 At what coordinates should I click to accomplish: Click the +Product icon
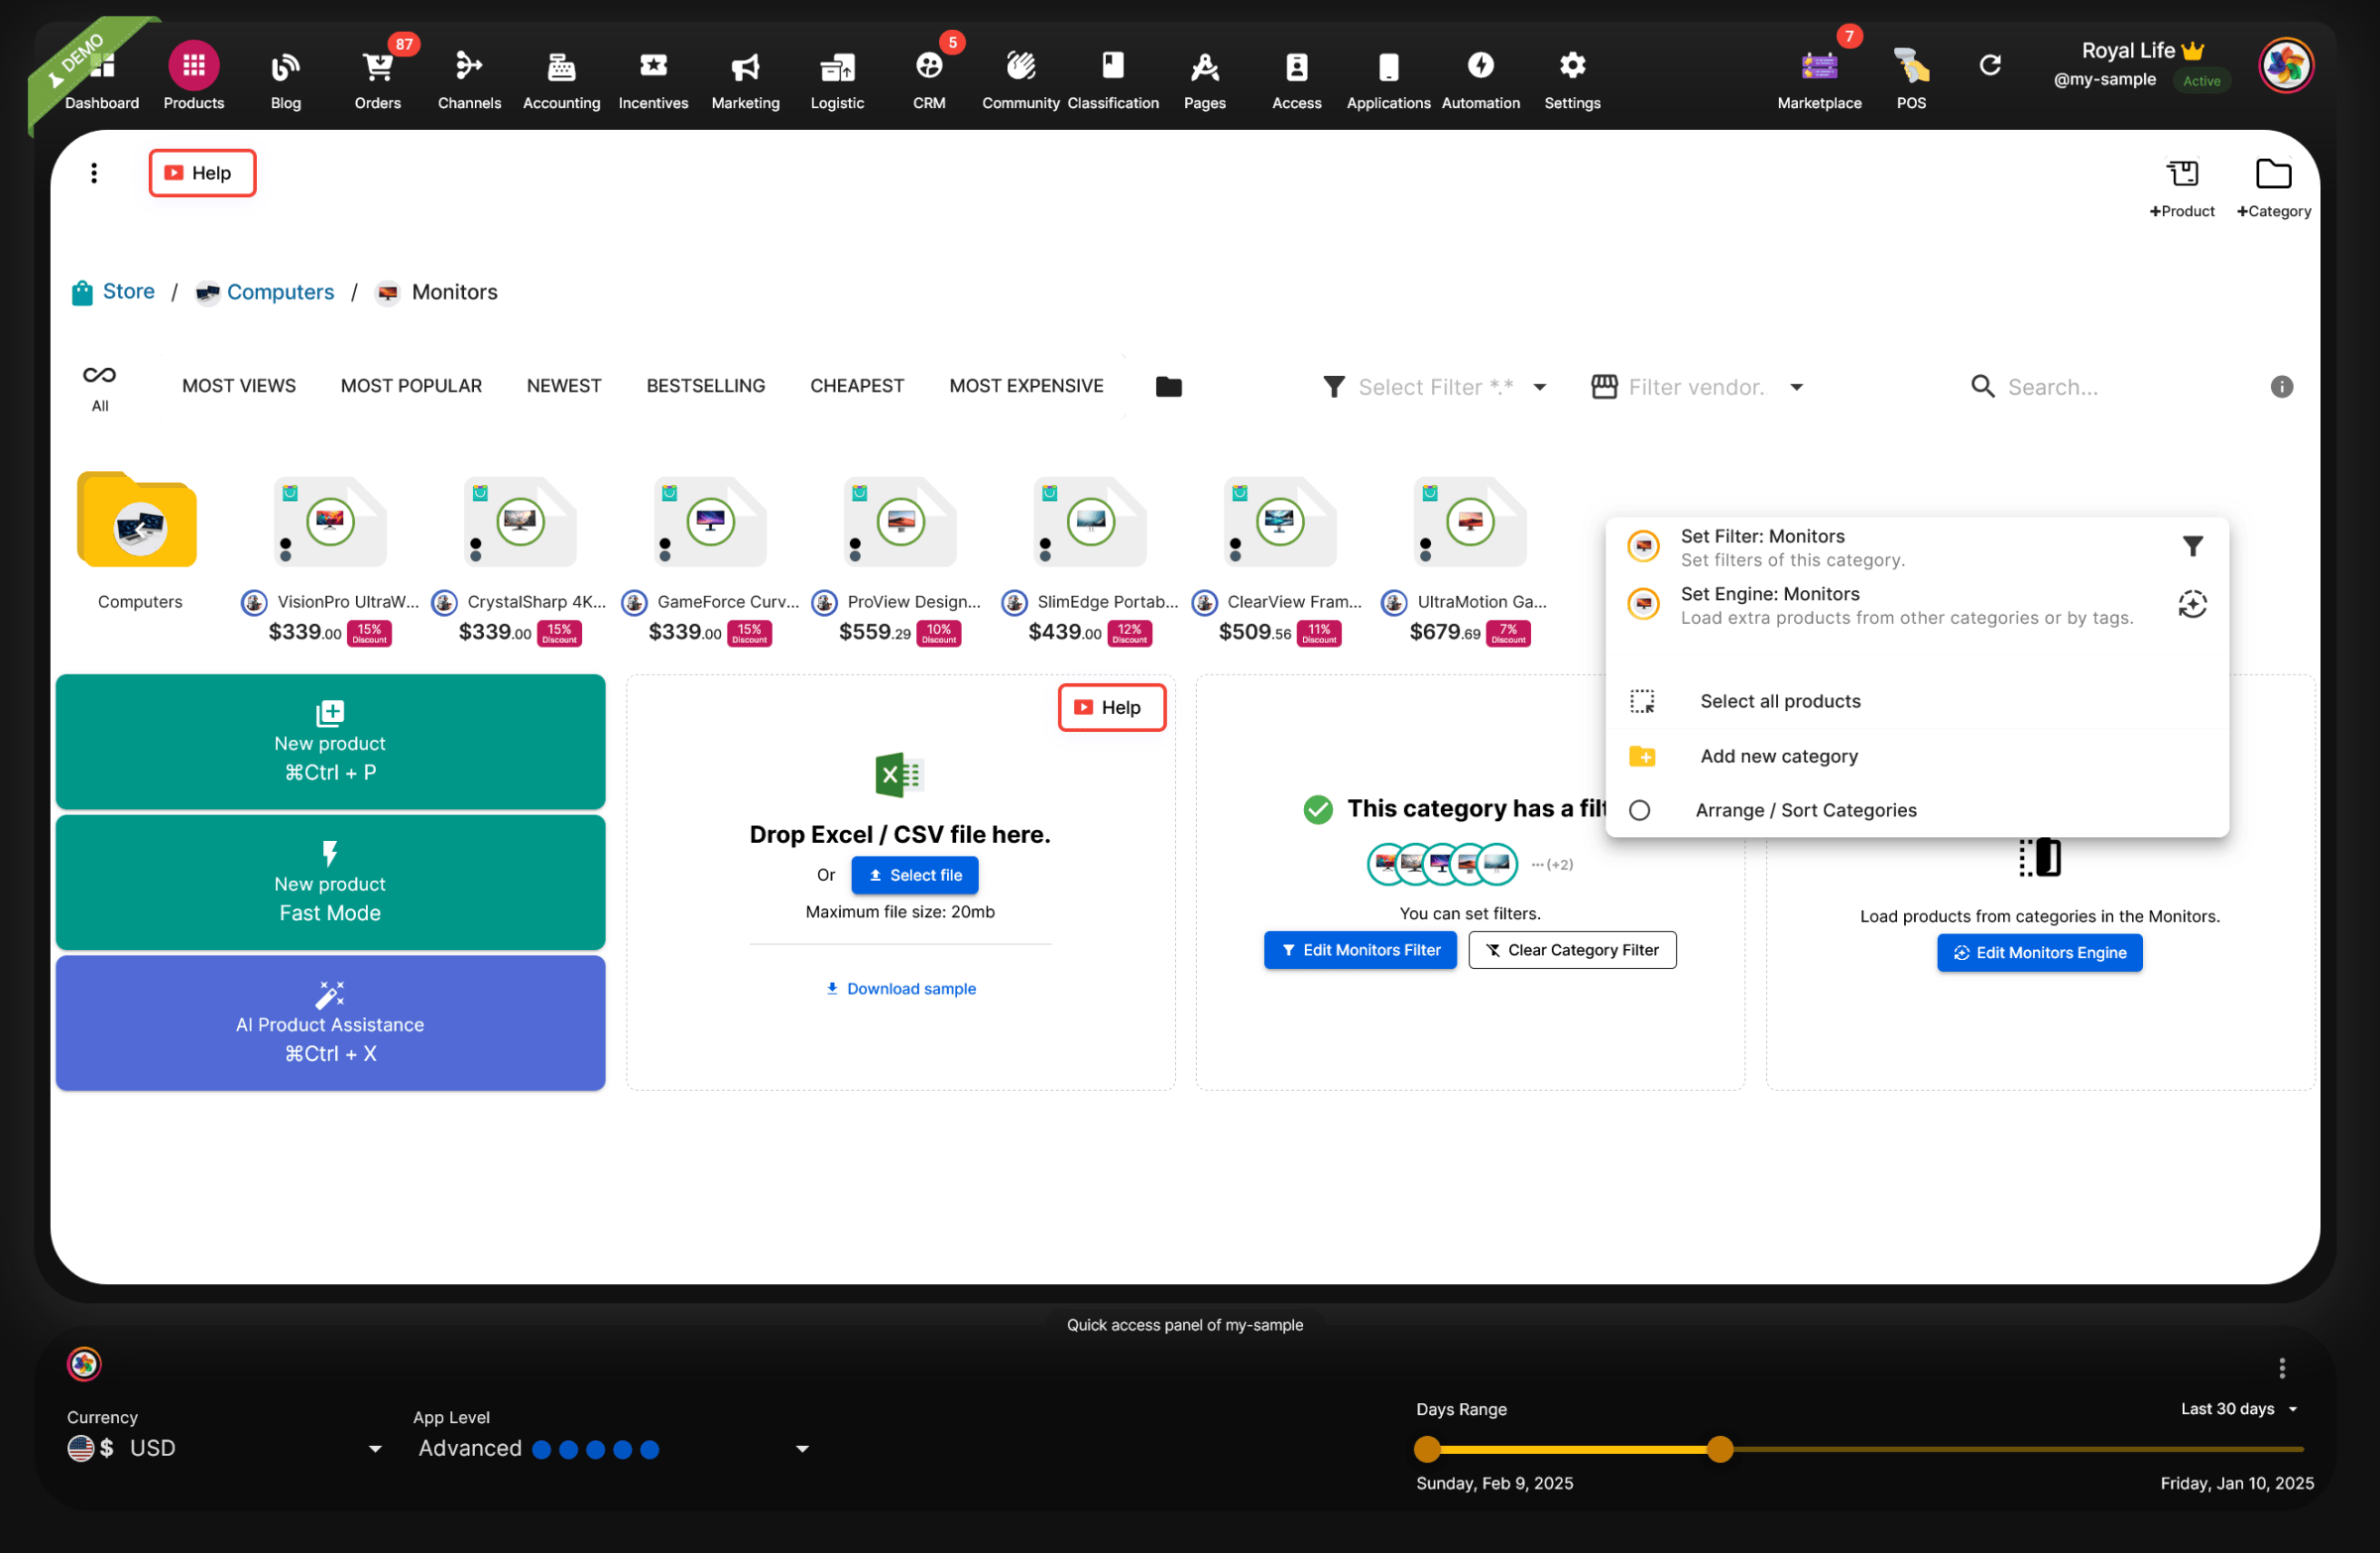pos(2182,174)
